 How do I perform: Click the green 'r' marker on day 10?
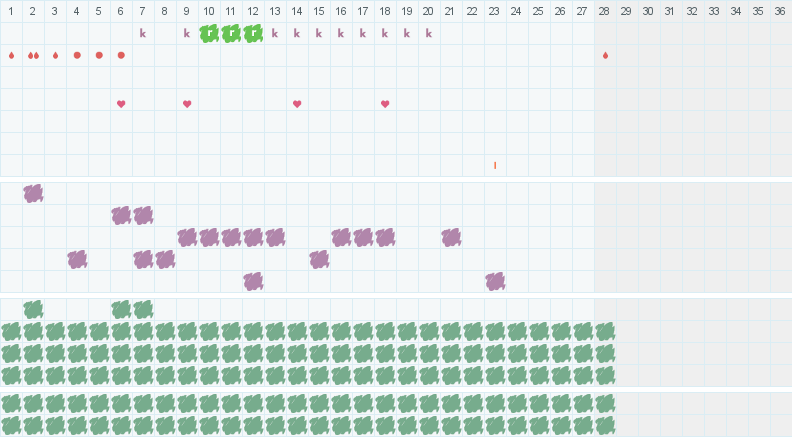pyautogui.click(x=209, y=33)
